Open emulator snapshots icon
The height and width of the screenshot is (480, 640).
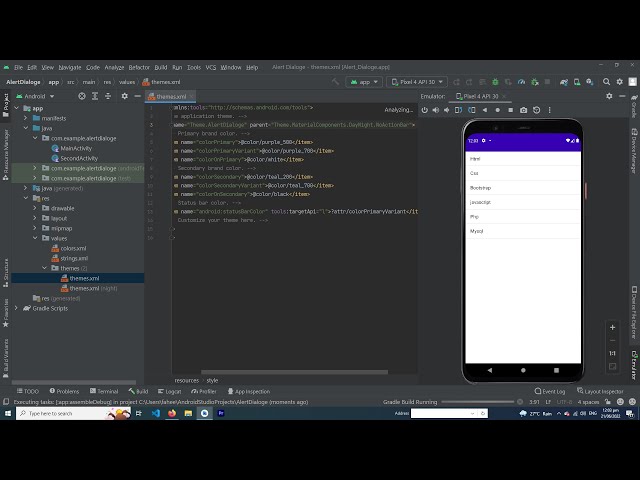tap(536, 110)
